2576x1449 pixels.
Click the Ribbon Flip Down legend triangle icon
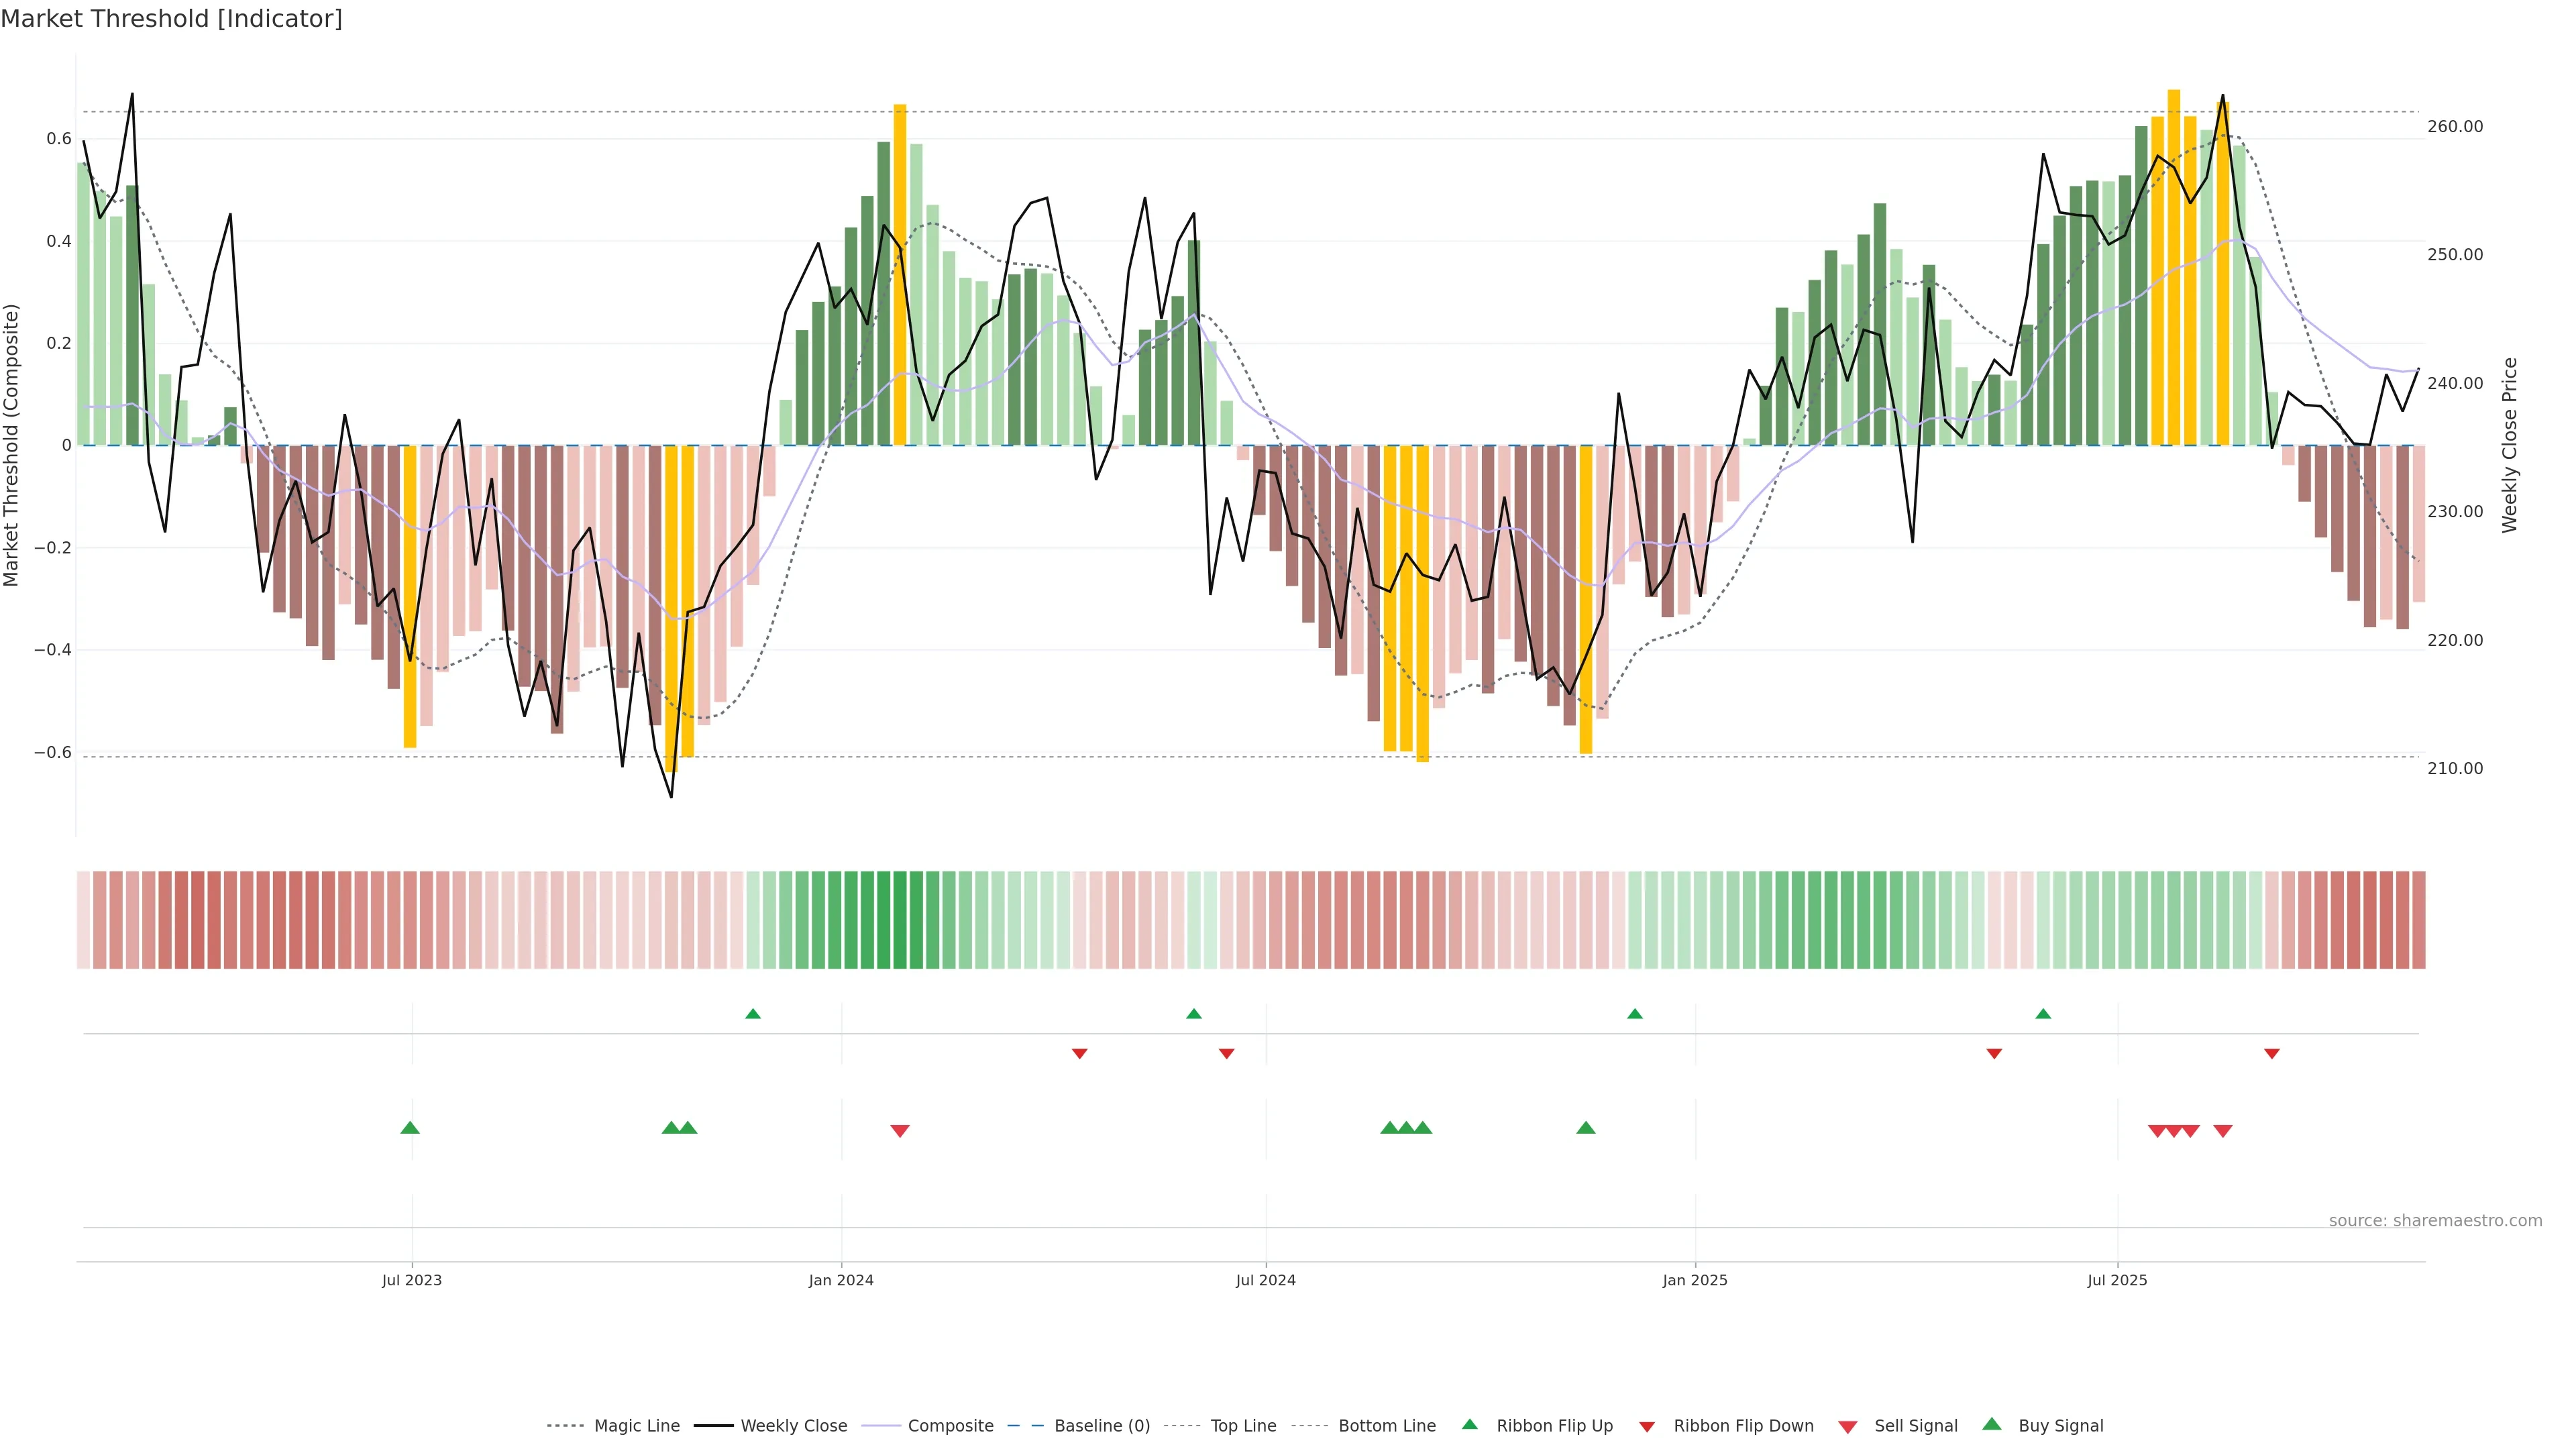1647,1427
